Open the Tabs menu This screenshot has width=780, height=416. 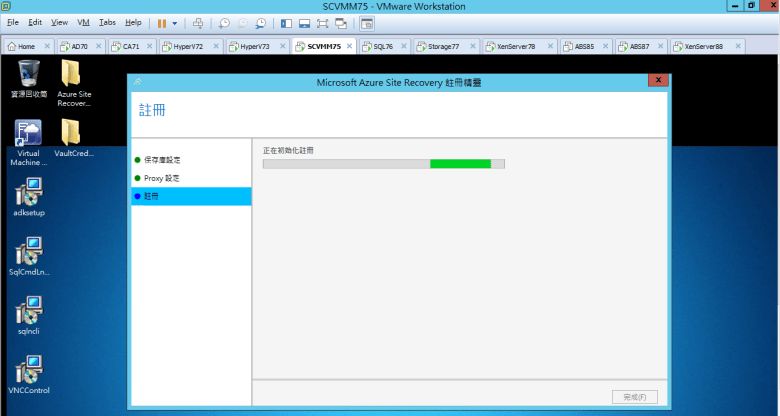(x=107, y=22)
